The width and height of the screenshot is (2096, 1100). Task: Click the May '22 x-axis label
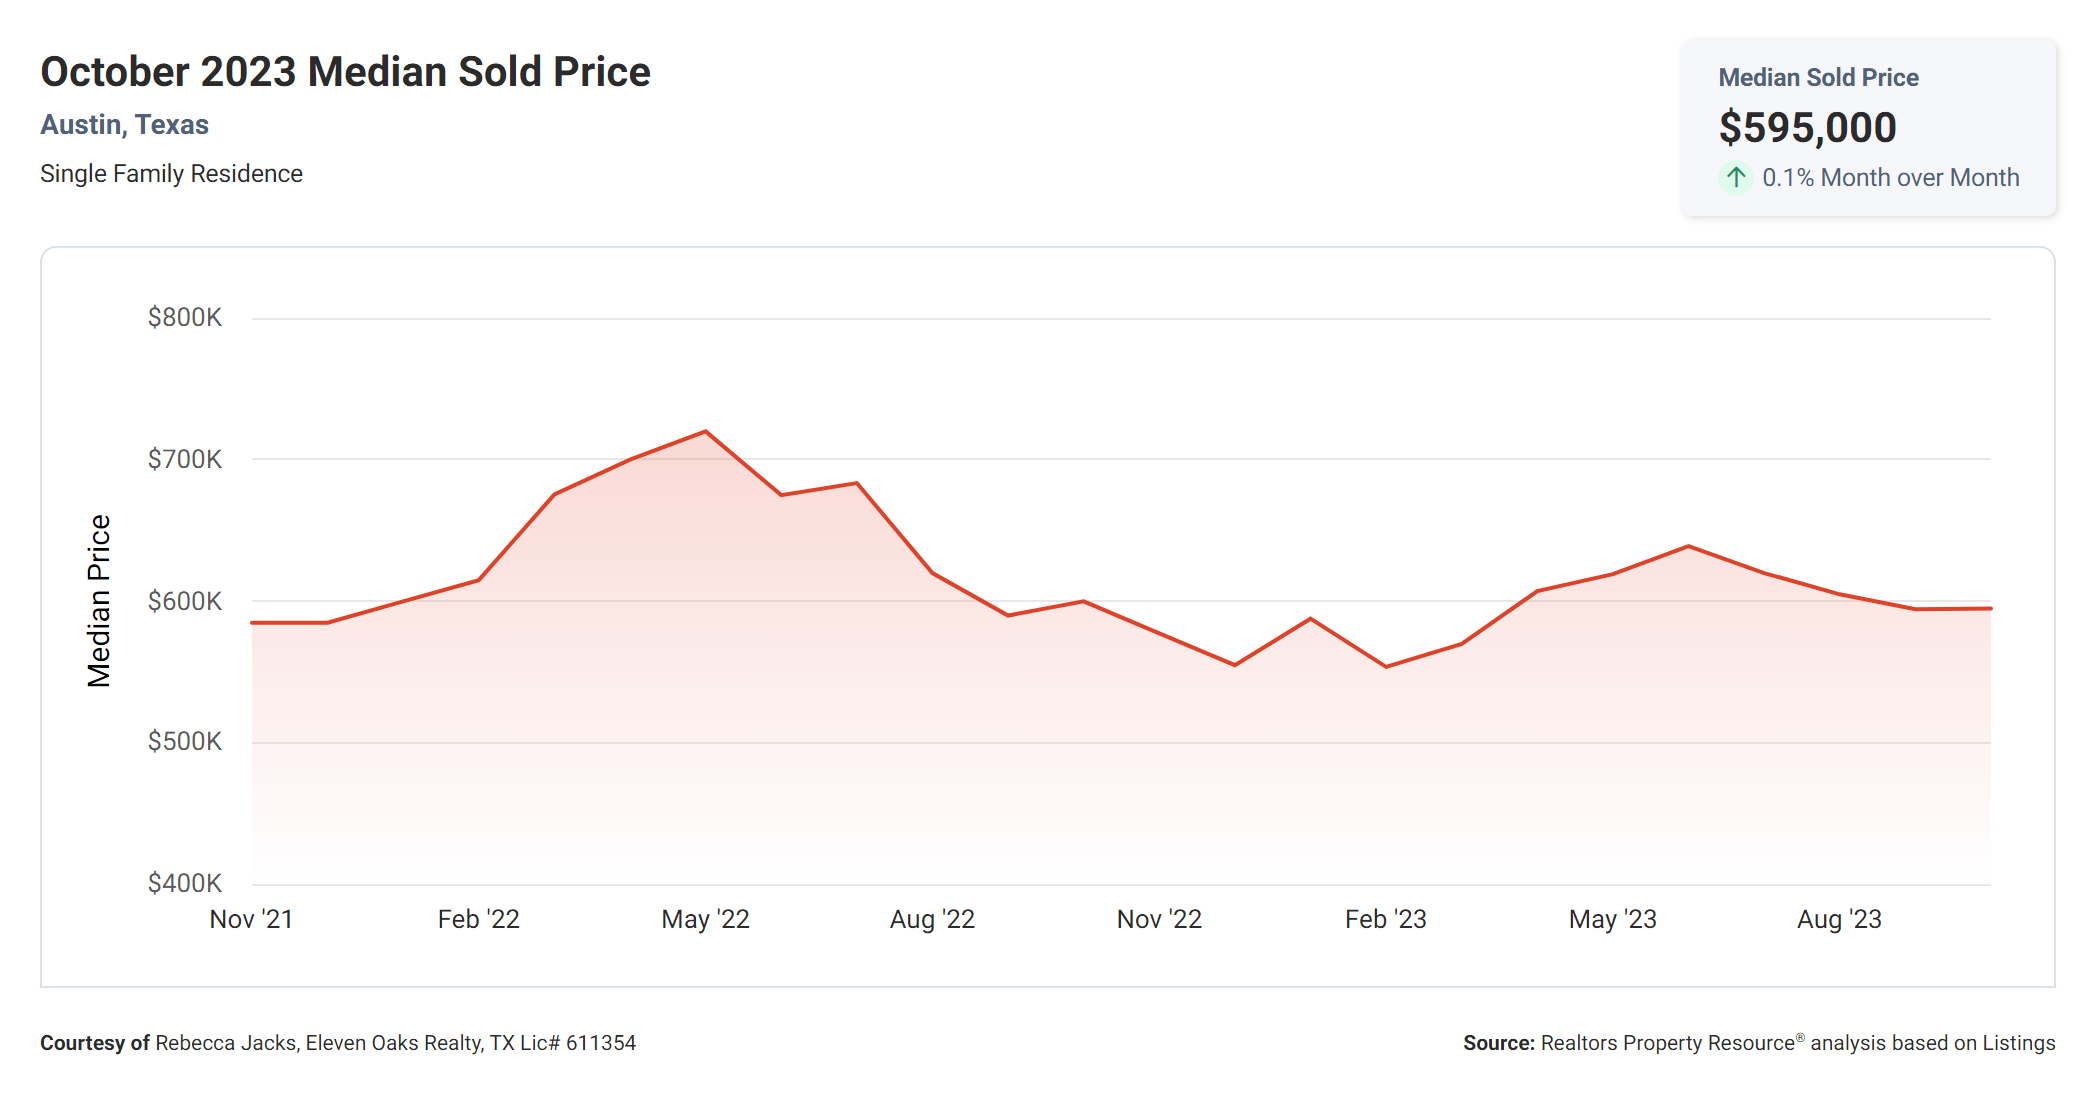705,920
